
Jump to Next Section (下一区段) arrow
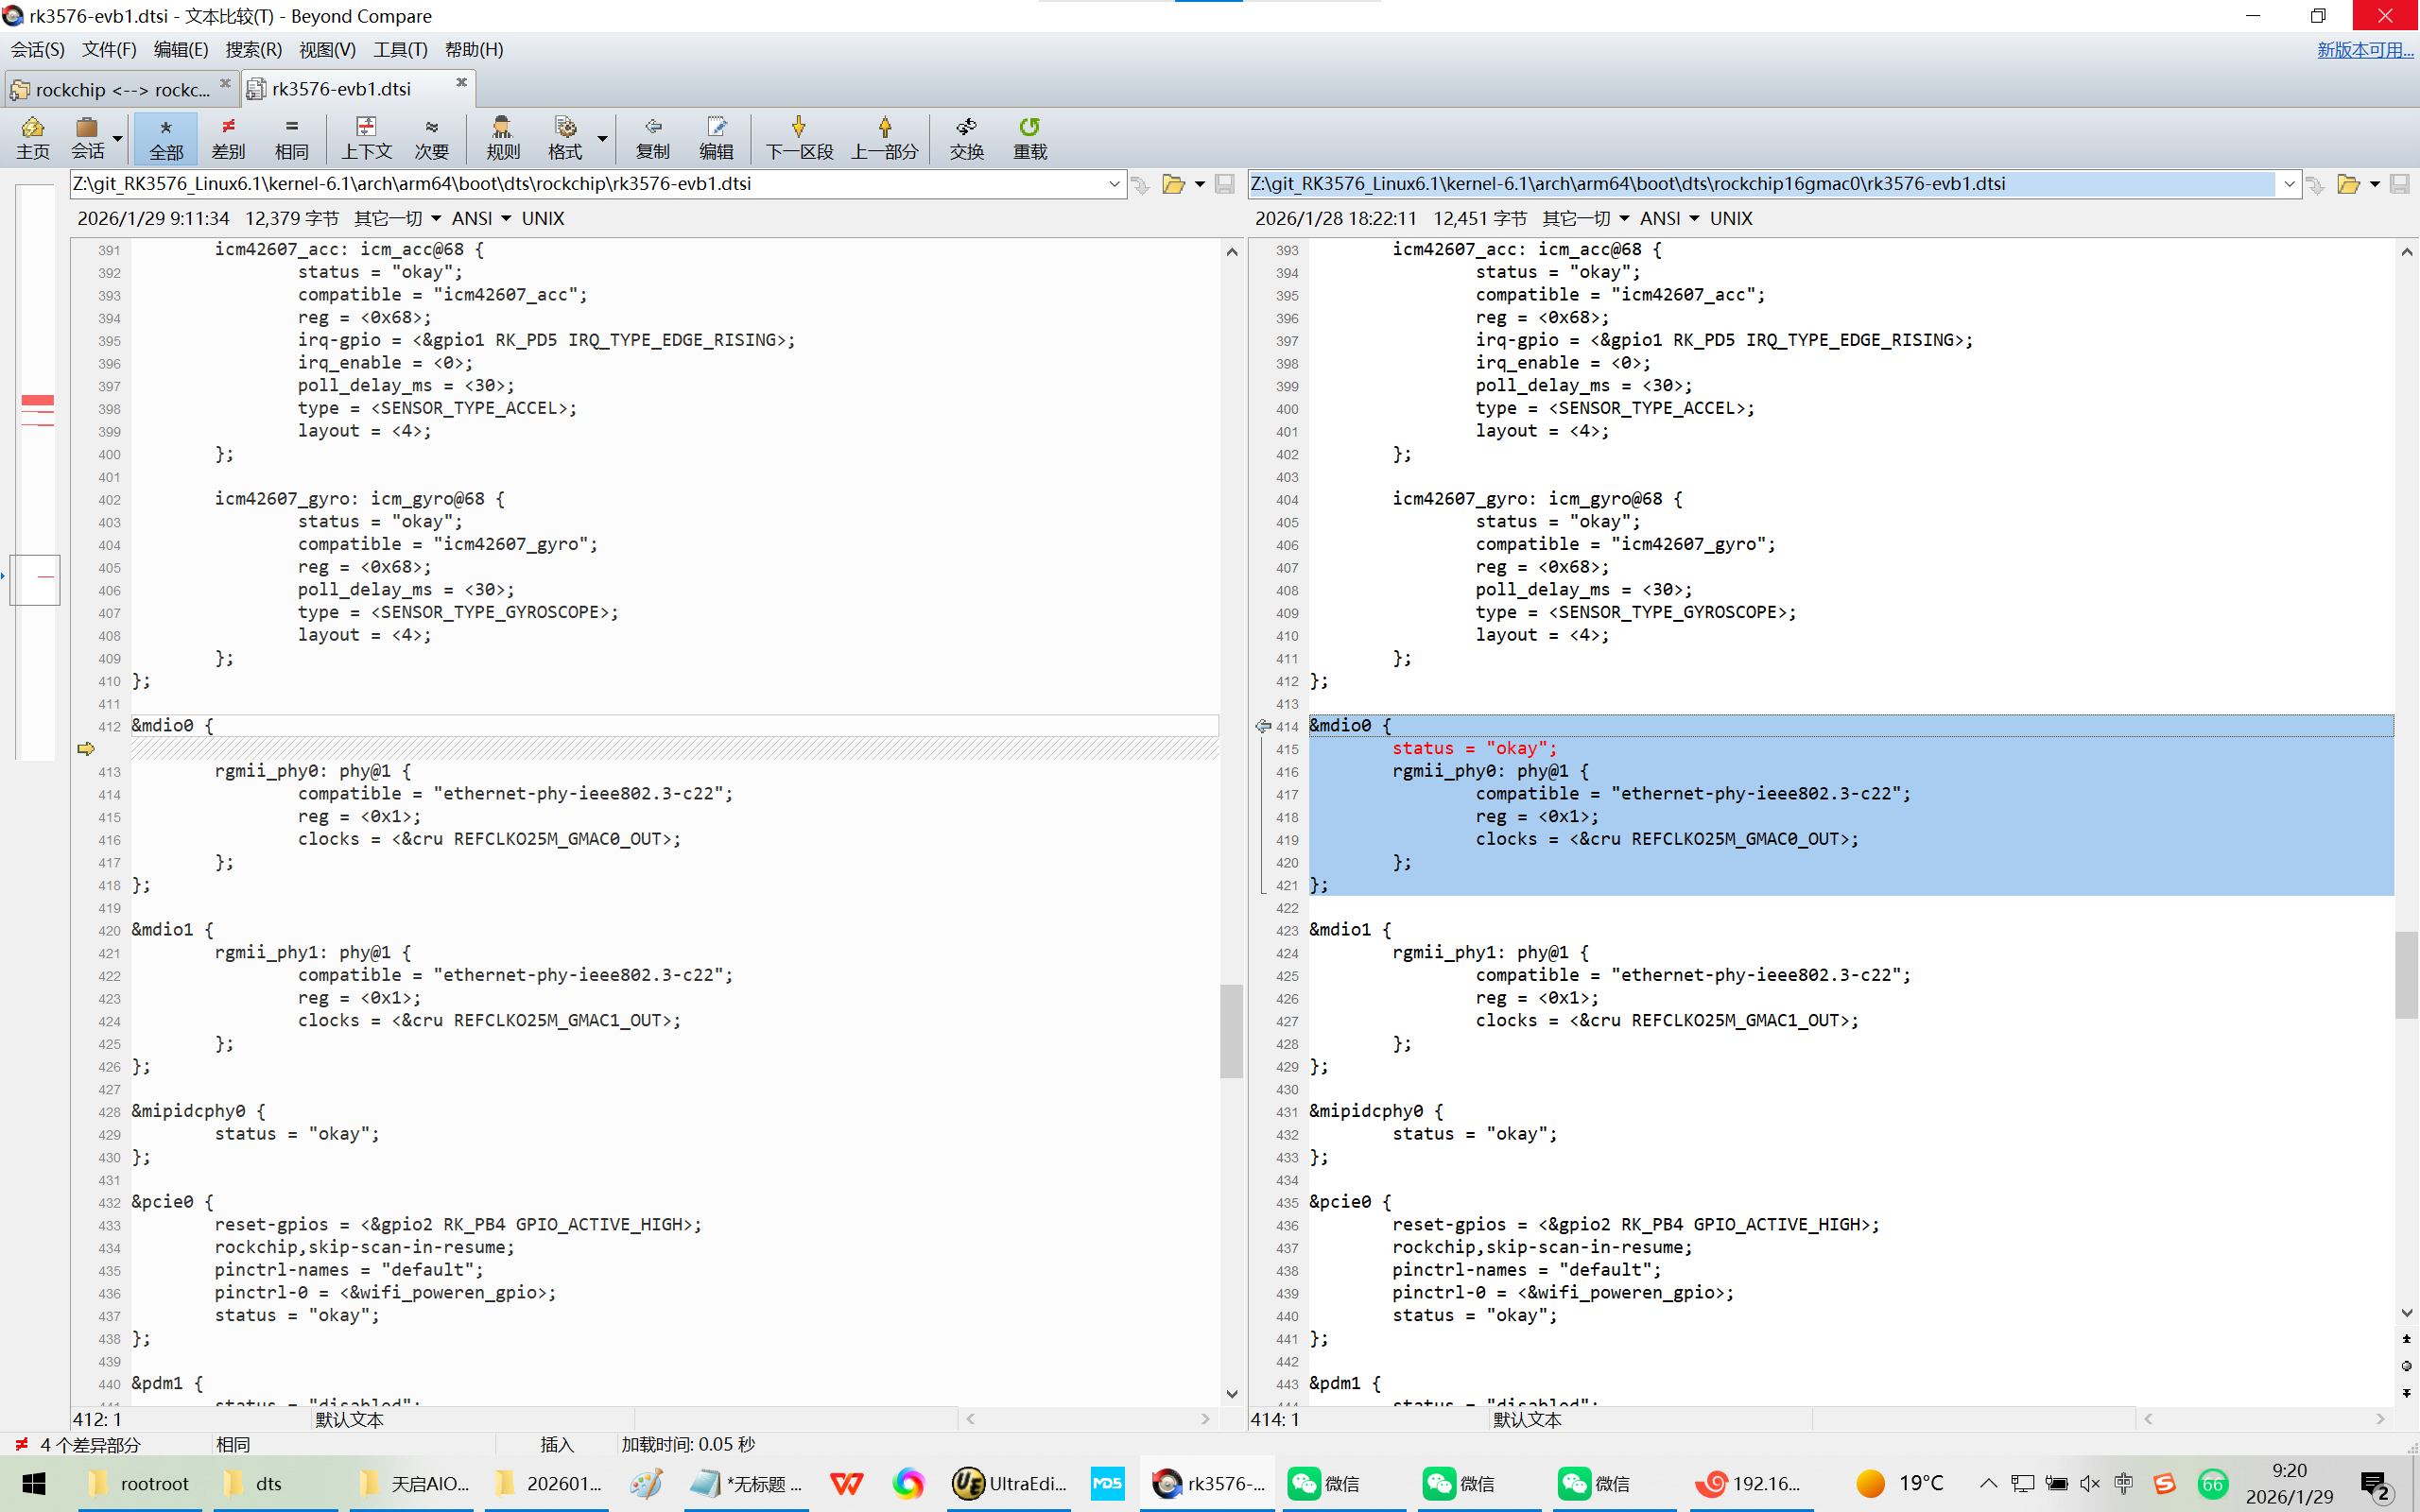(798, 137)
